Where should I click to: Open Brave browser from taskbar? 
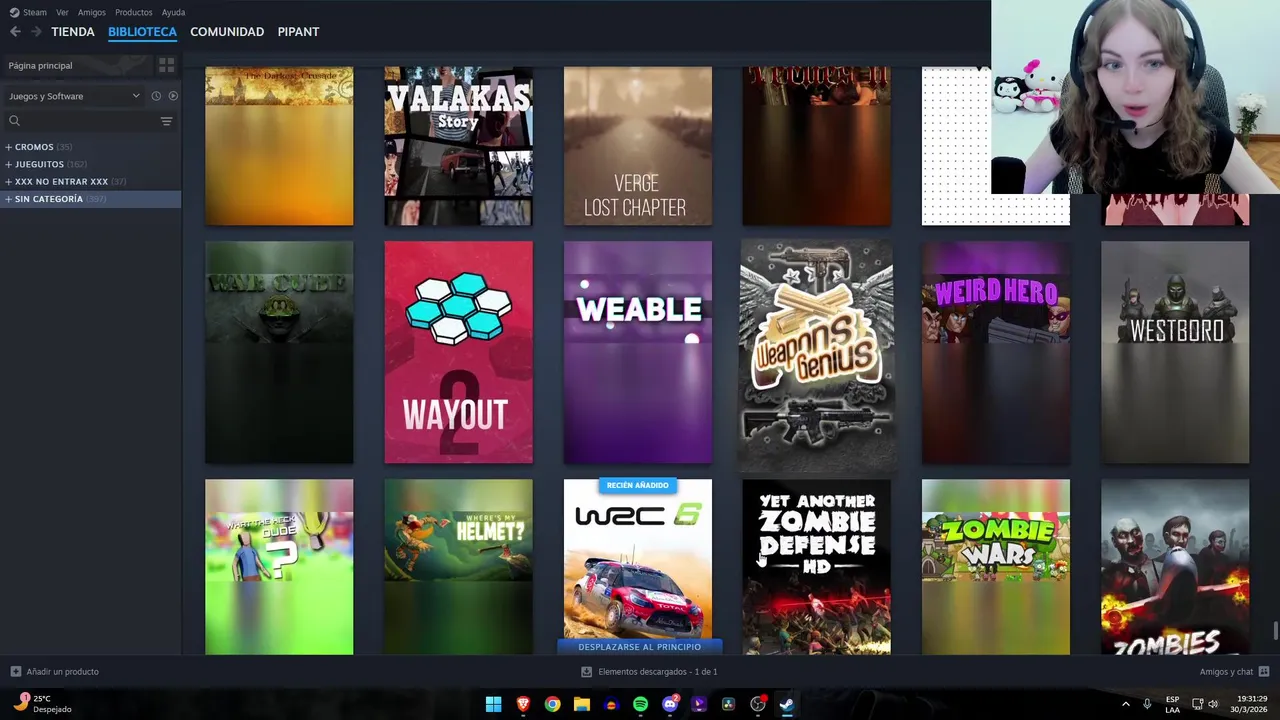(x=523, y=705)
